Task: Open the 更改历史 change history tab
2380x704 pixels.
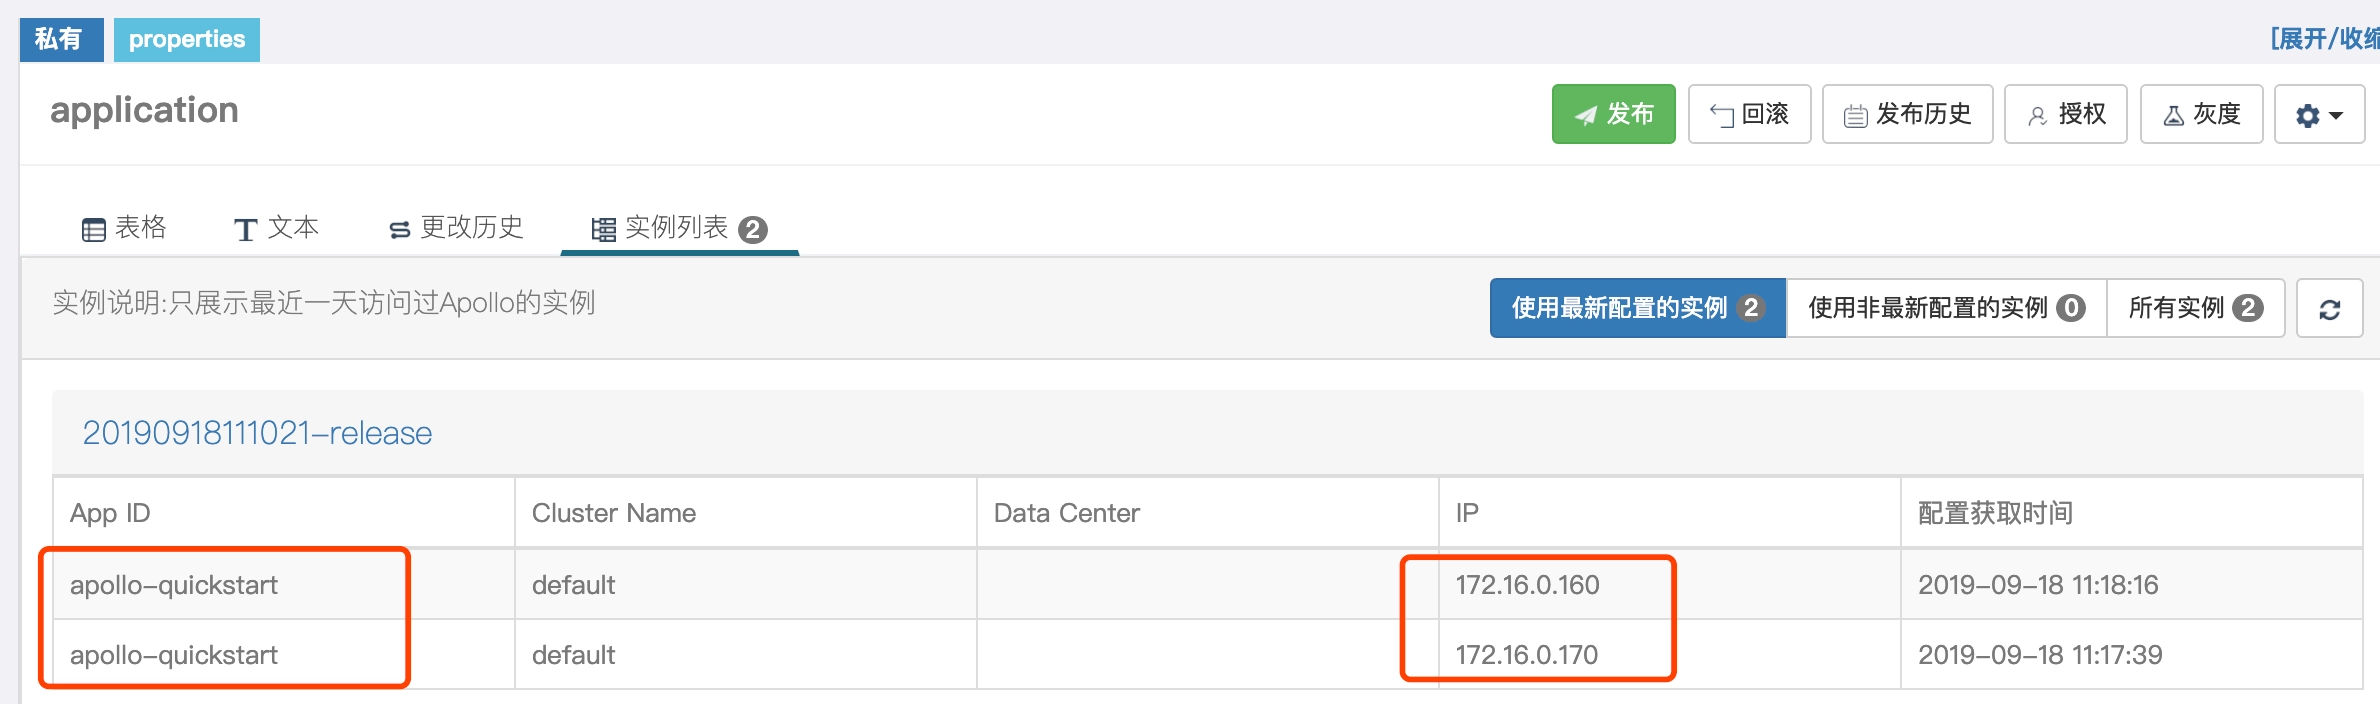Action: tap(456, 228)
